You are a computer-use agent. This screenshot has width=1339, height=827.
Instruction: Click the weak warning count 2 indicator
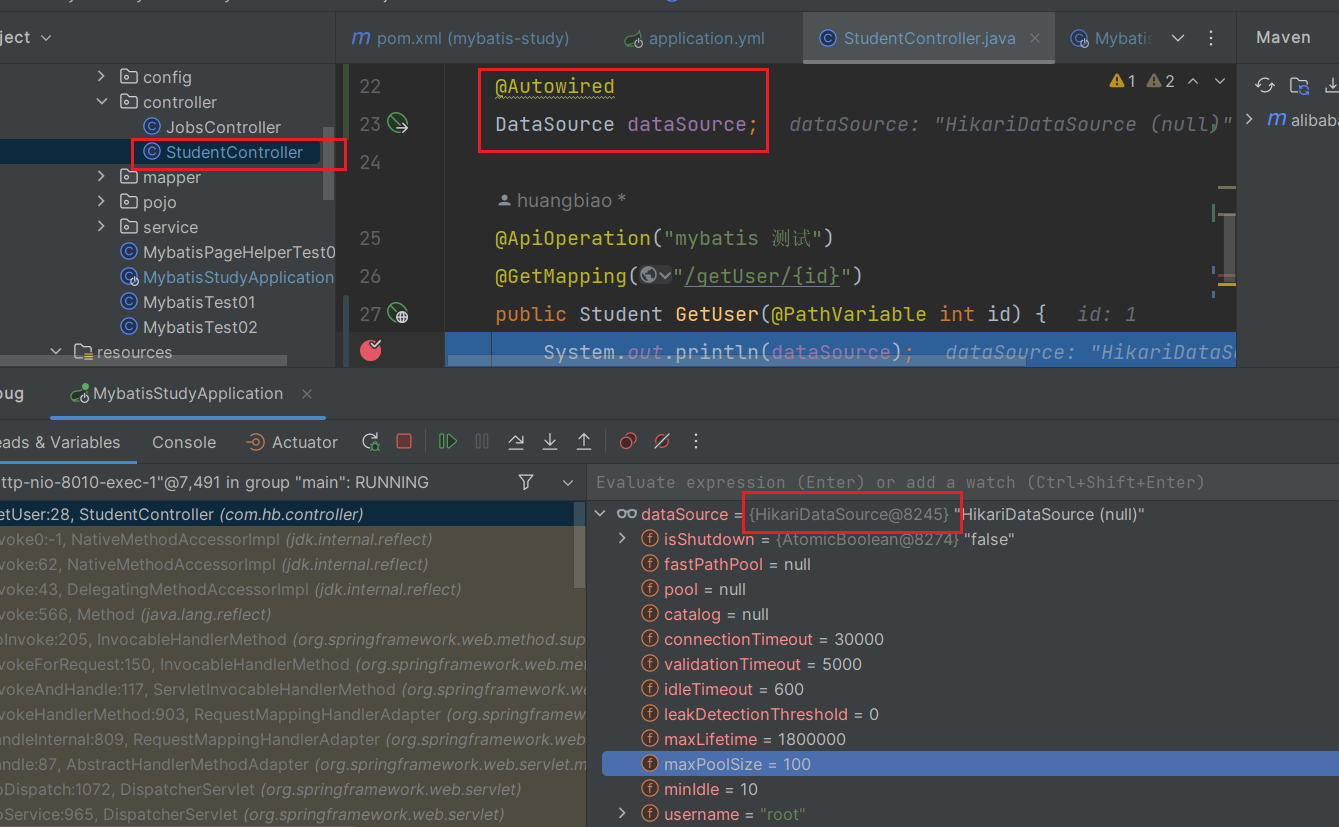click(x=1161, y=81)
